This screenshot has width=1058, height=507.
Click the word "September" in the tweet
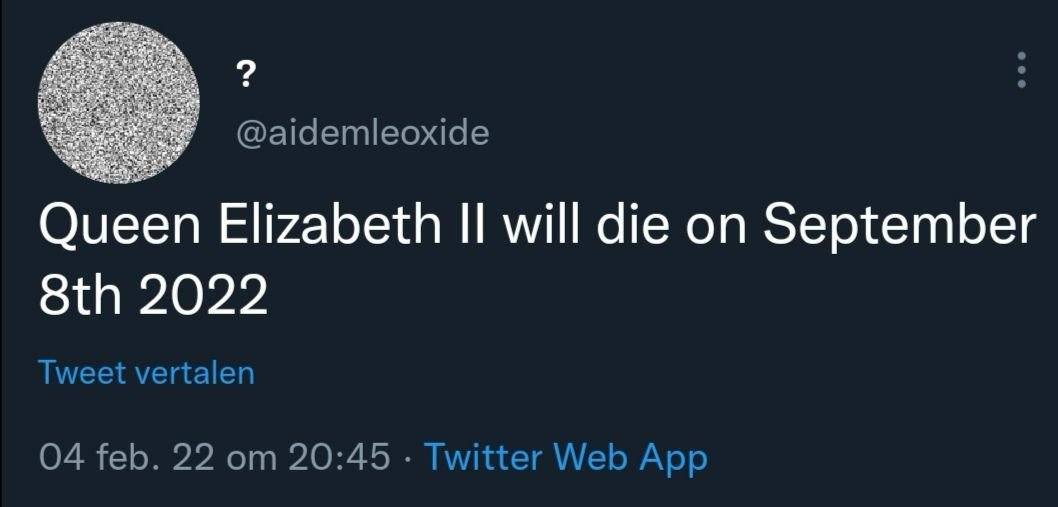[x=899, y=229]
